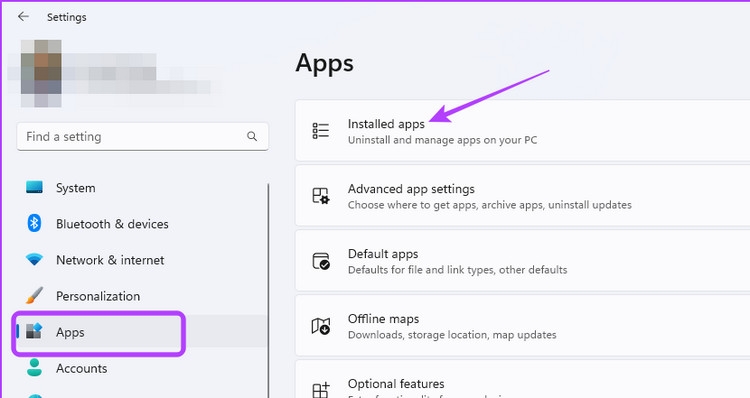Click the search magnifier icon

252,136
